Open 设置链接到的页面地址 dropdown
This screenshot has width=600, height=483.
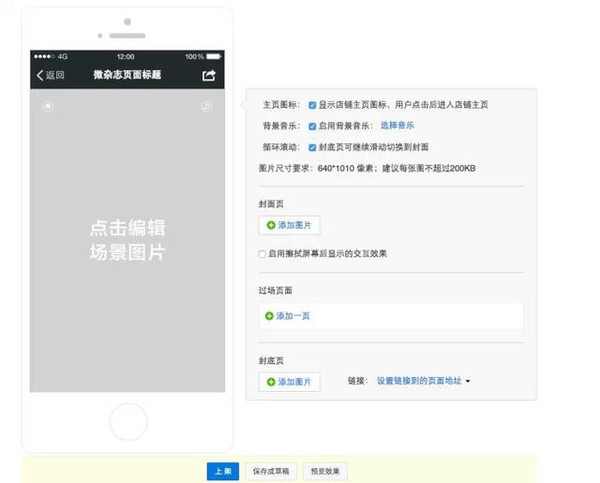423,381
